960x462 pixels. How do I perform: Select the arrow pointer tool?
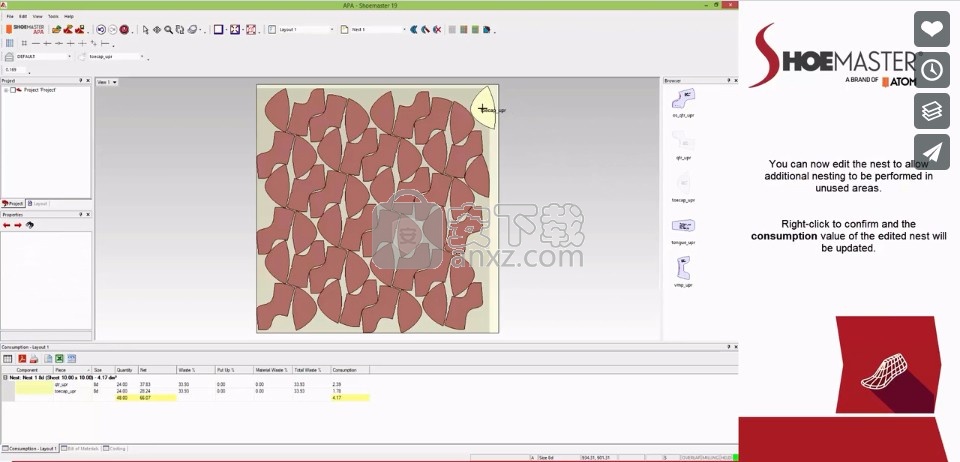[146, 29]
